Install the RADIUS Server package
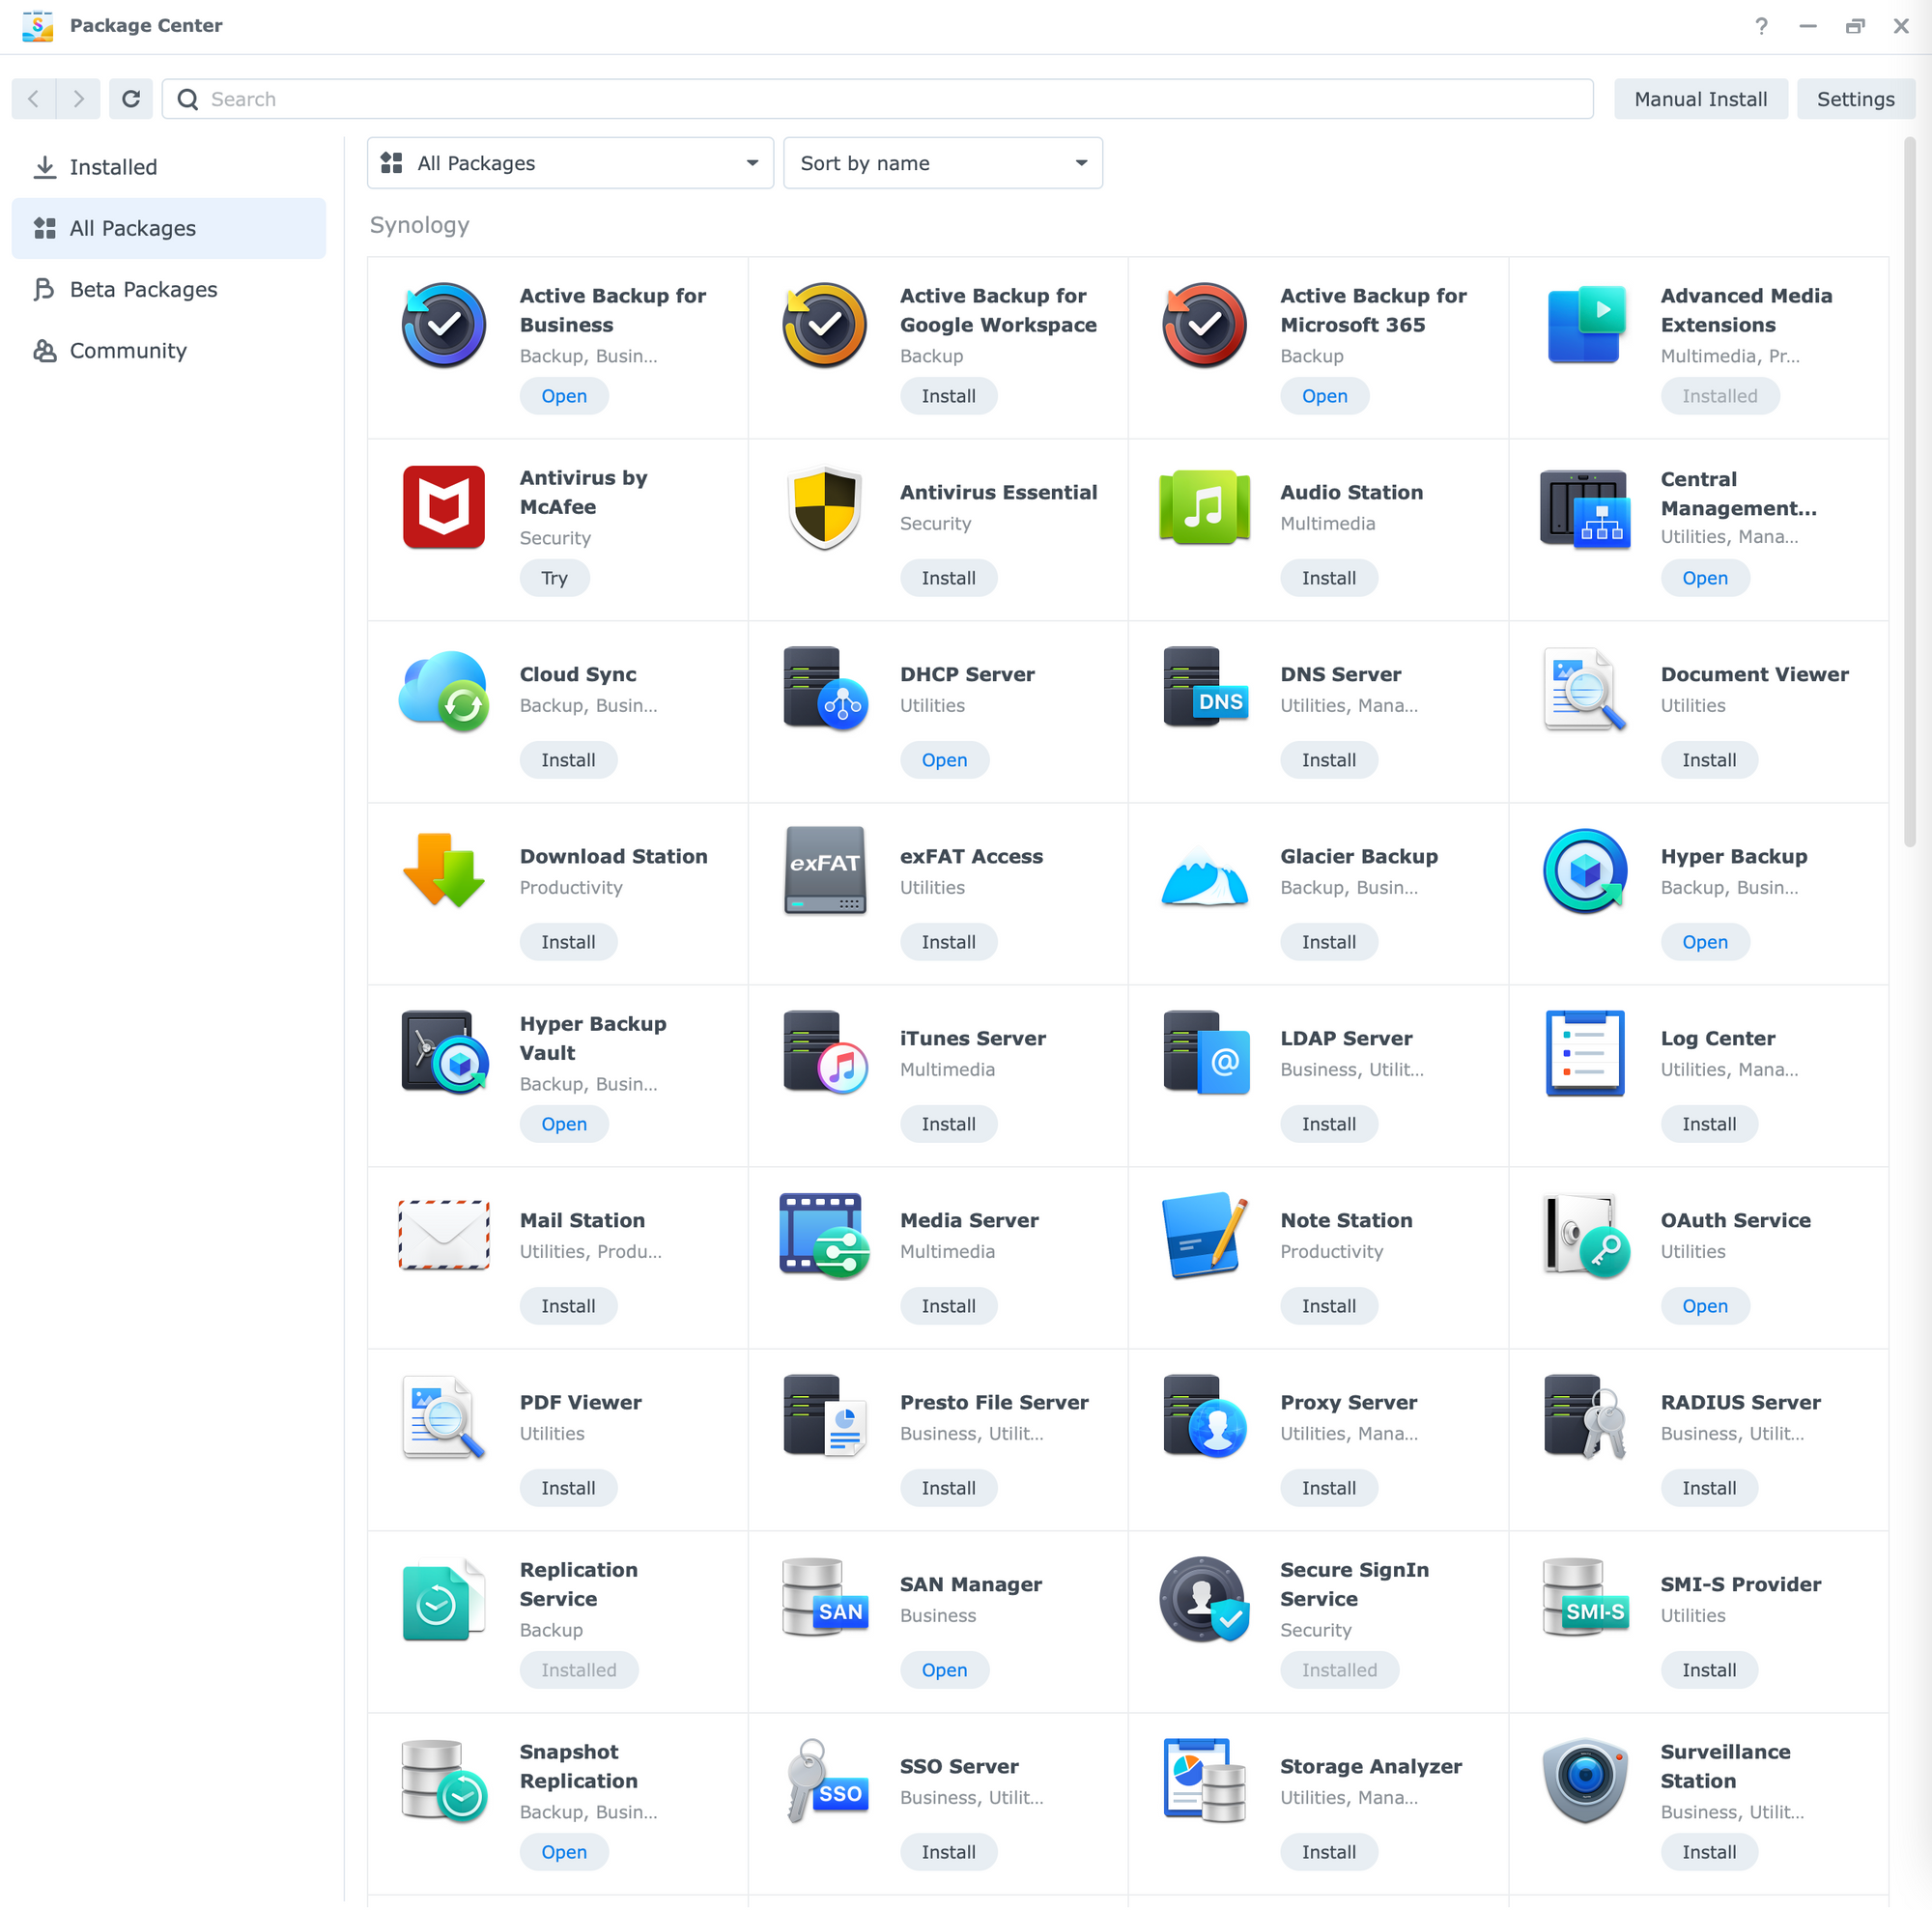Viewport: 1932px width, 1910px height. coord(1708,1488)
